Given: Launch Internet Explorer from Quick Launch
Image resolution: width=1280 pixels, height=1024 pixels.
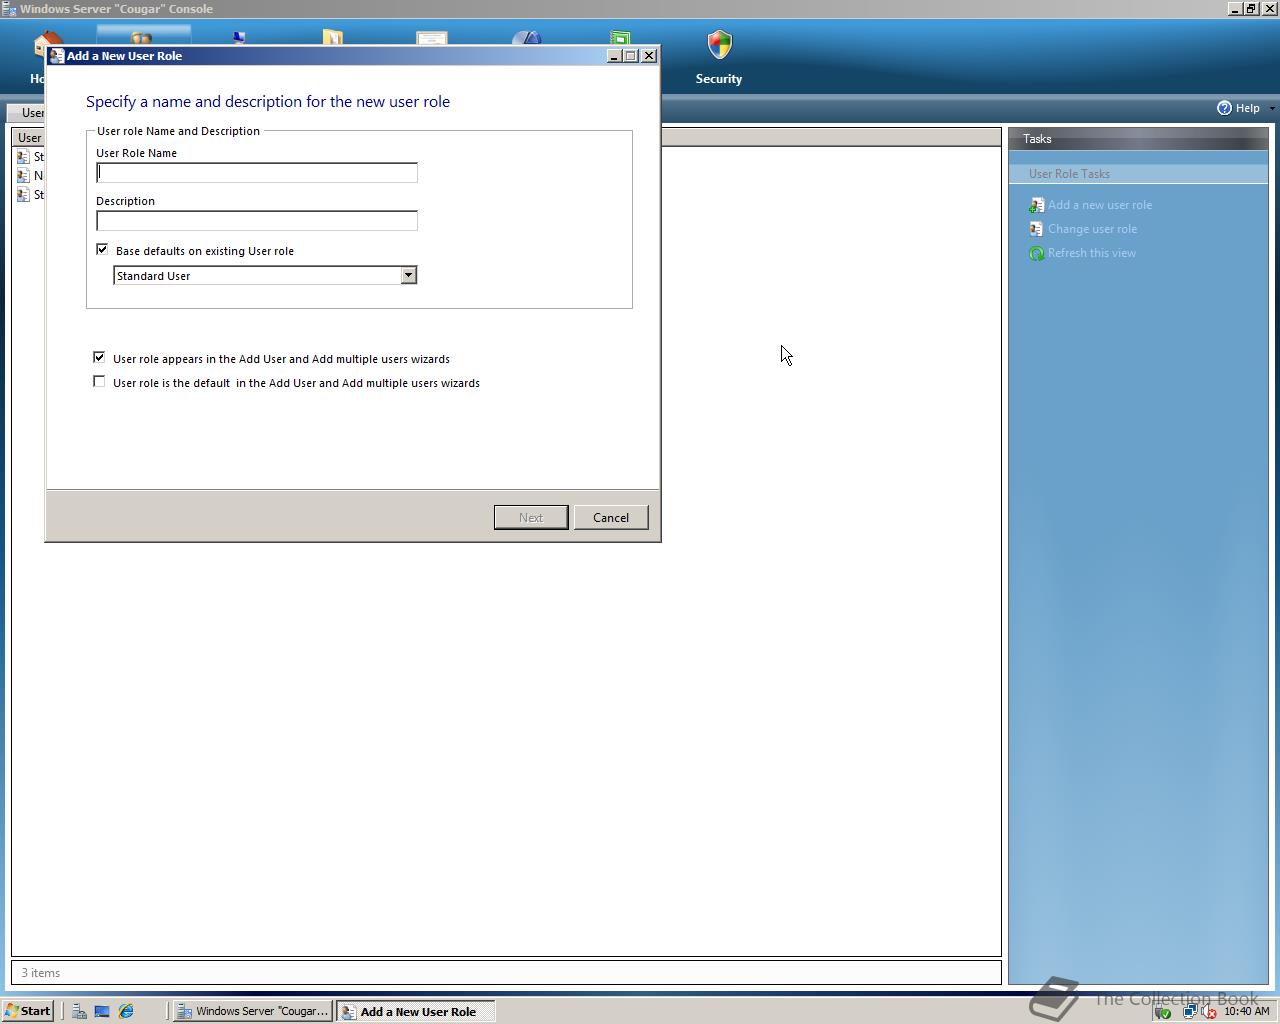Looking at the screenshot, I should pyautogui.click(x=126, y=1011).
